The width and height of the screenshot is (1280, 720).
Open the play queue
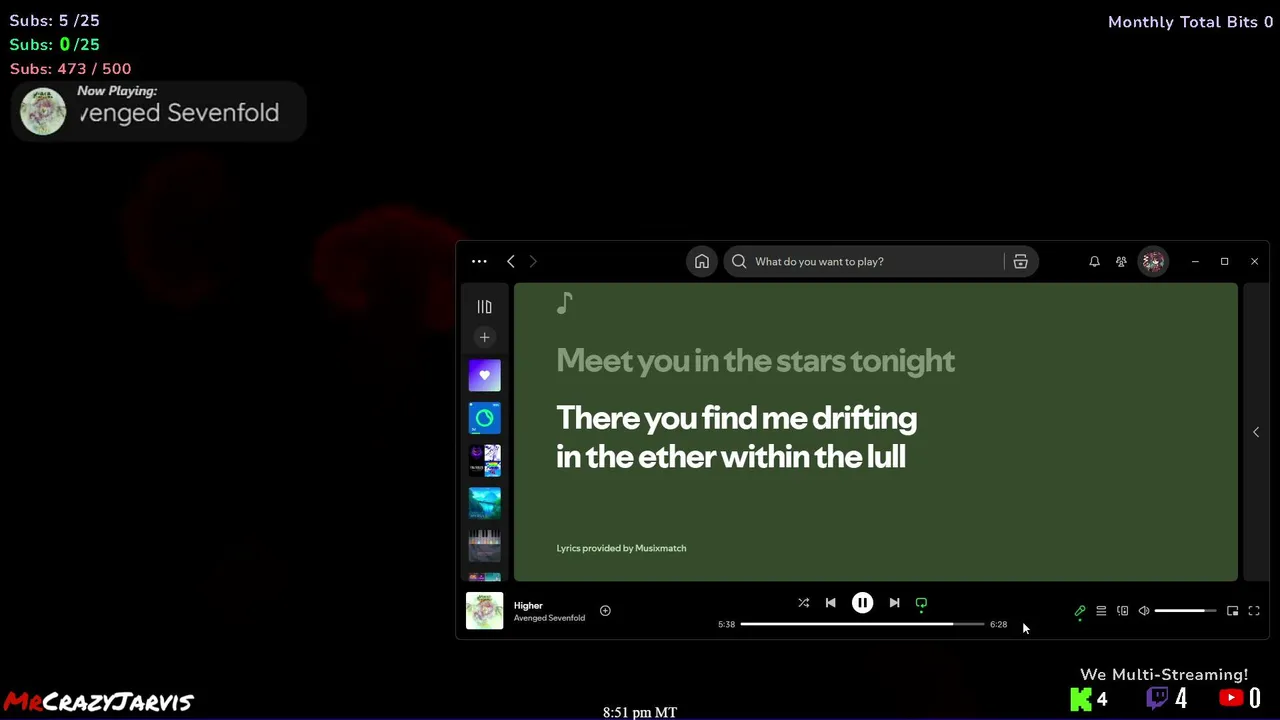(x=1101, y=611)
